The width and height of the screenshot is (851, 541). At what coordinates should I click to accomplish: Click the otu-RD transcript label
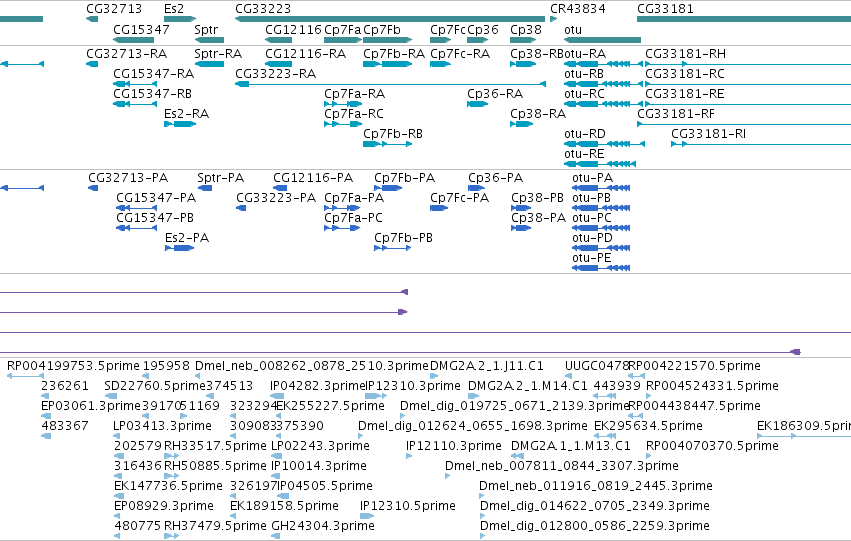coord(585,134)
